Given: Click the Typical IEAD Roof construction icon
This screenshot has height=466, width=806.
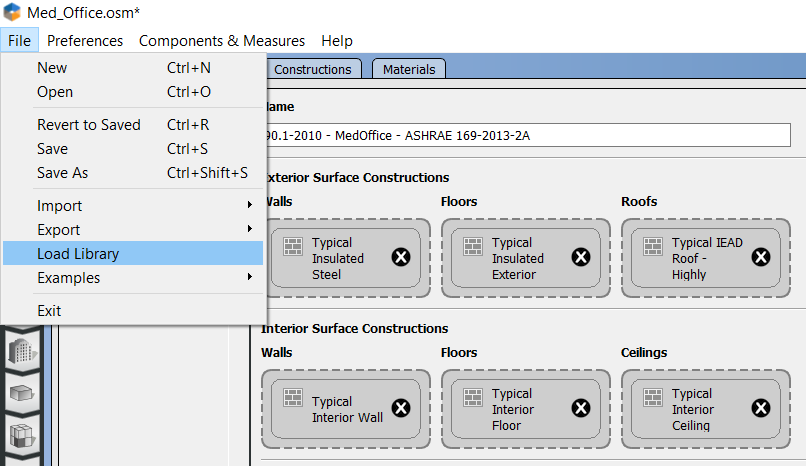Looking at the screenshot, I should tap(653, 247).
